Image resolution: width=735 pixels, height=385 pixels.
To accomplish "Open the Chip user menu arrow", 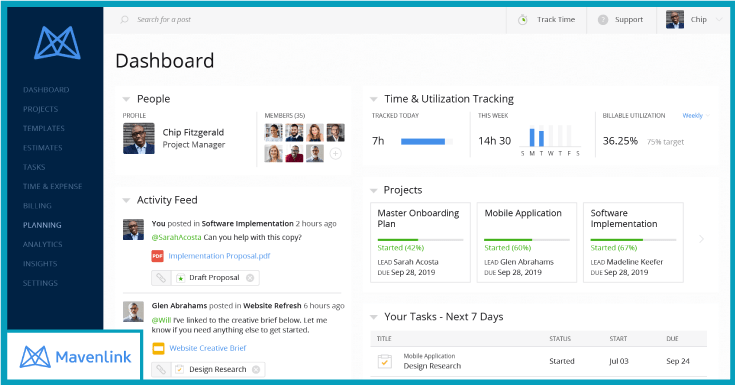I will 719,20.
